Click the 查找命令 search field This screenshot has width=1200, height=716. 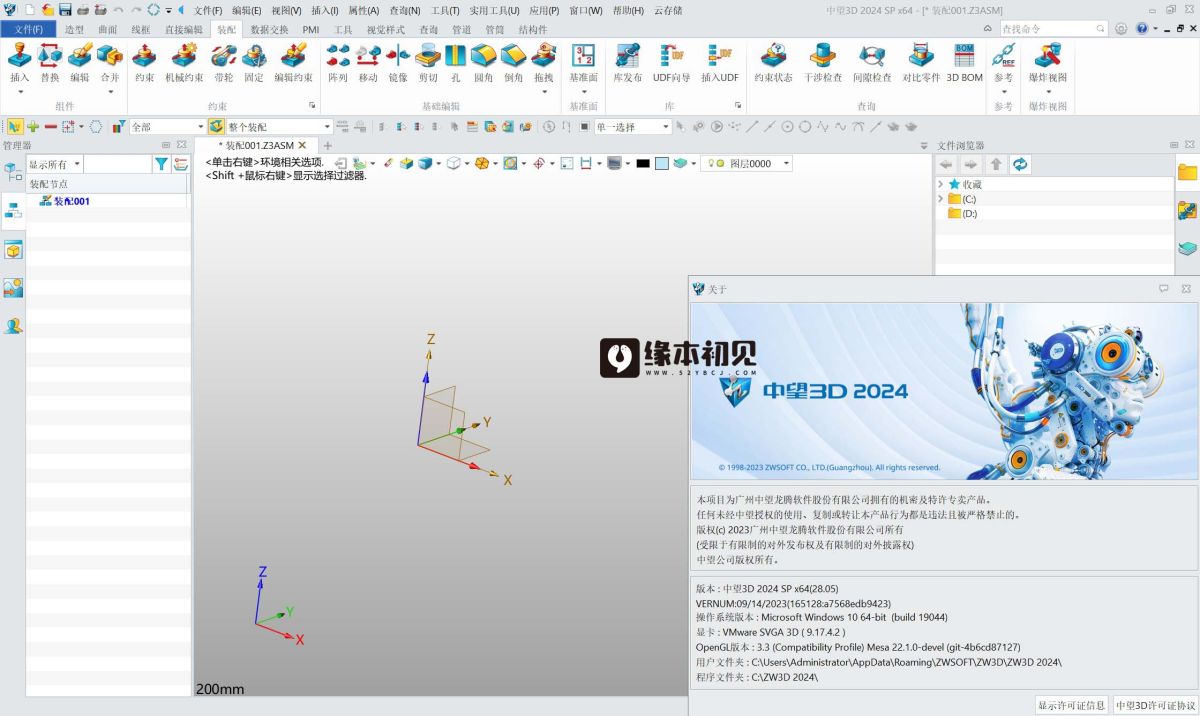point(1053,29)
